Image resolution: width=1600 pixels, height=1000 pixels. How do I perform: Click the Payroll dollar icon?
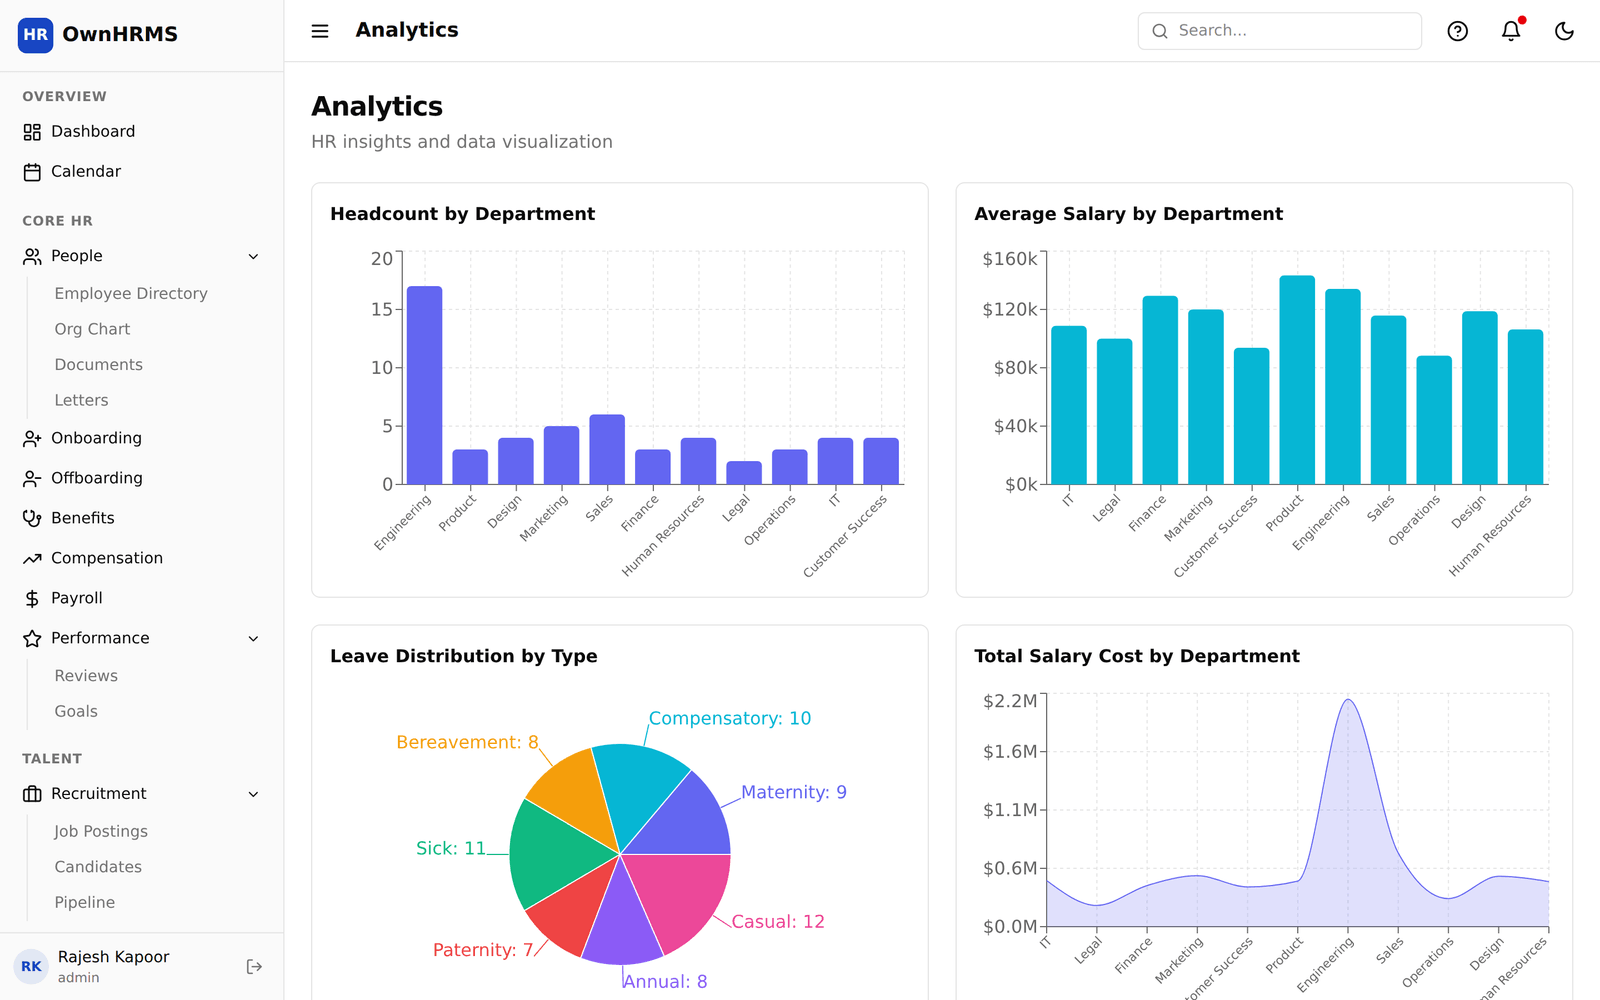click(x=32, y=599)
